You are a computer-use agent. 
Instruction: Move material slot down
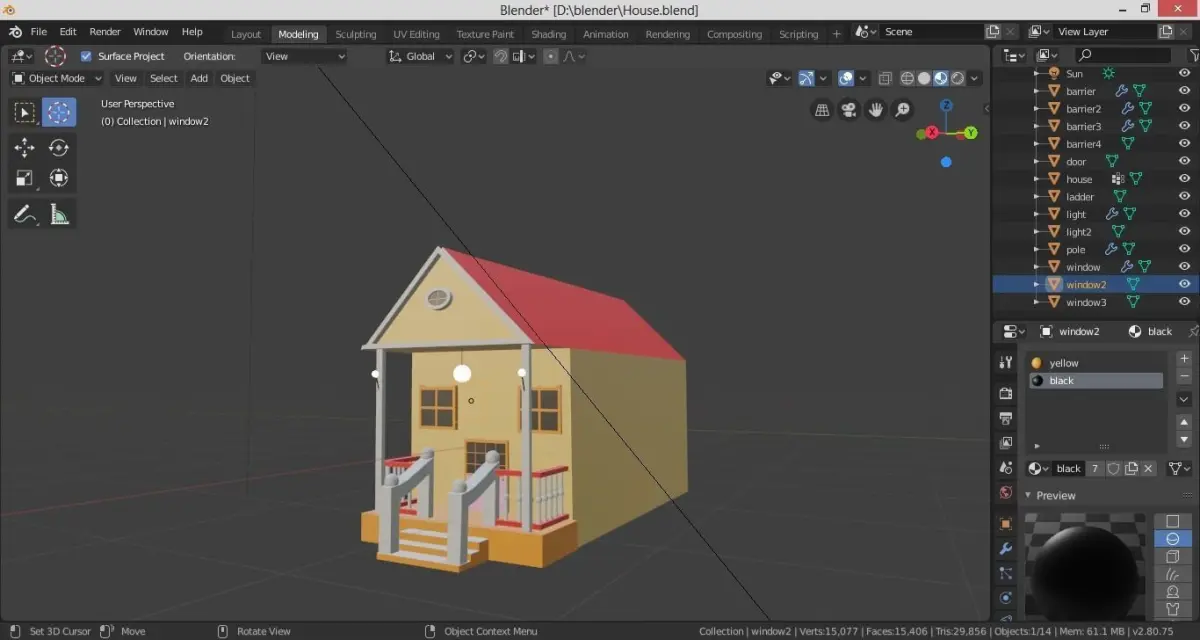(x=1184, y=440)
